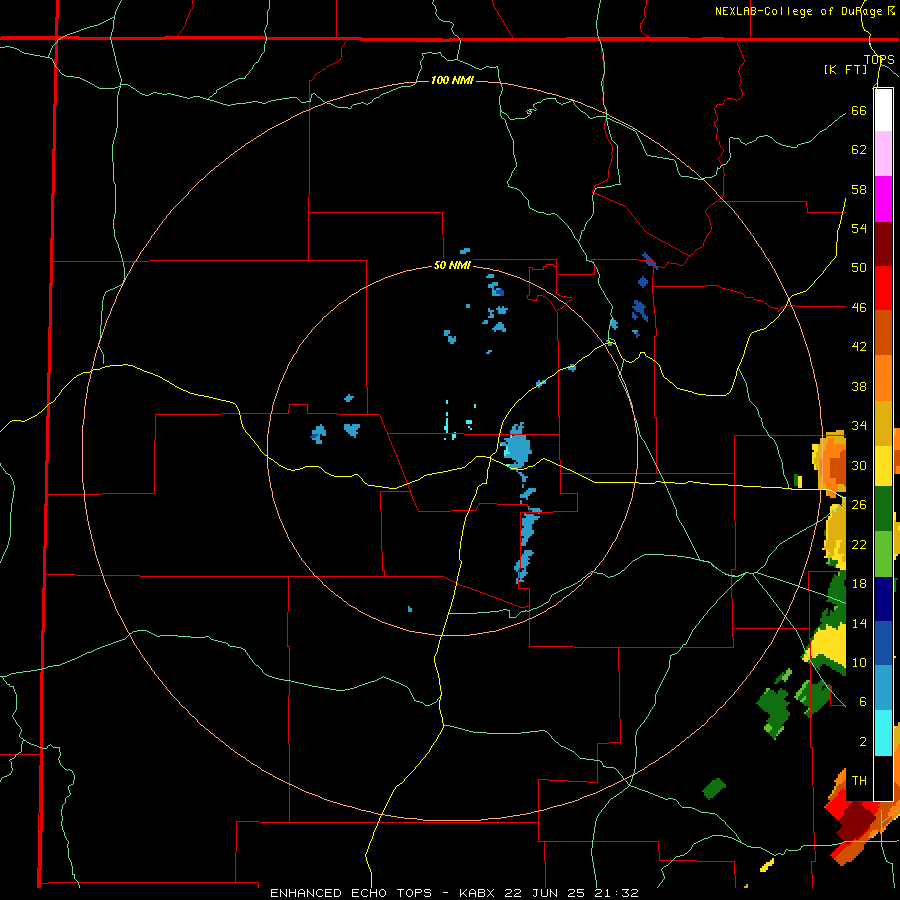The height and width of the screenshot is (900, 900).
Task: Click the 2 legend value
Action: pyautogui.click(x=862, y=742)
